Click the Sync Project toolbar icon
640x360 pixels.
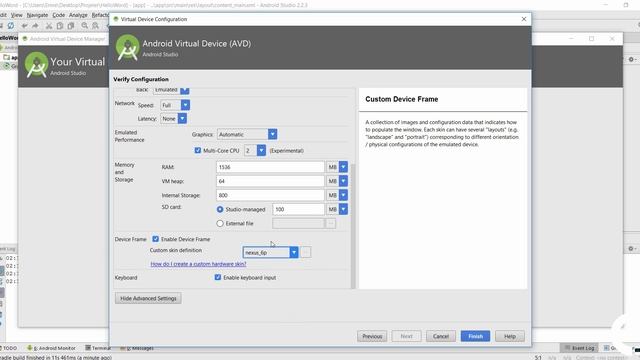click(11, 26)
